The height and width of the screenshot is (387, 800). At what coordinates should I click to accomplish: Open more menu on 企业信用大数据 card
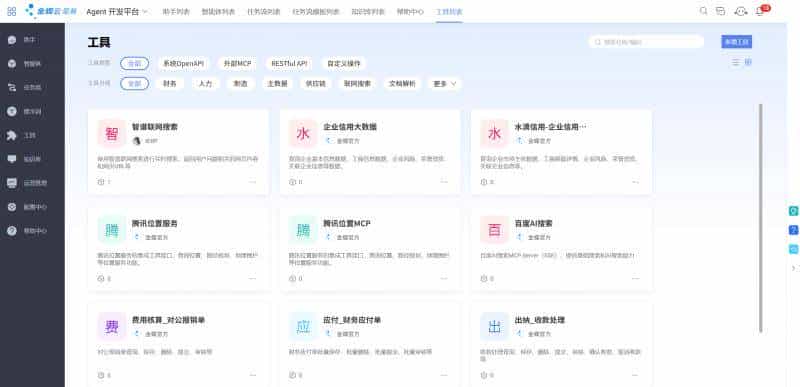pyautogui.click(x=444, y=182)
